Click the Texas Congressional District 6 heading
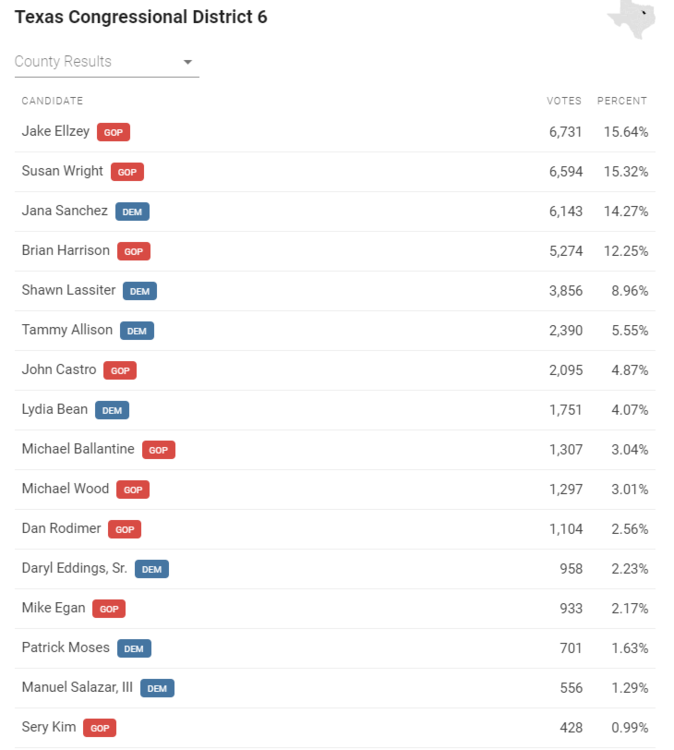The width and height of the screenshot is (674, 750). tap(141, 17)
